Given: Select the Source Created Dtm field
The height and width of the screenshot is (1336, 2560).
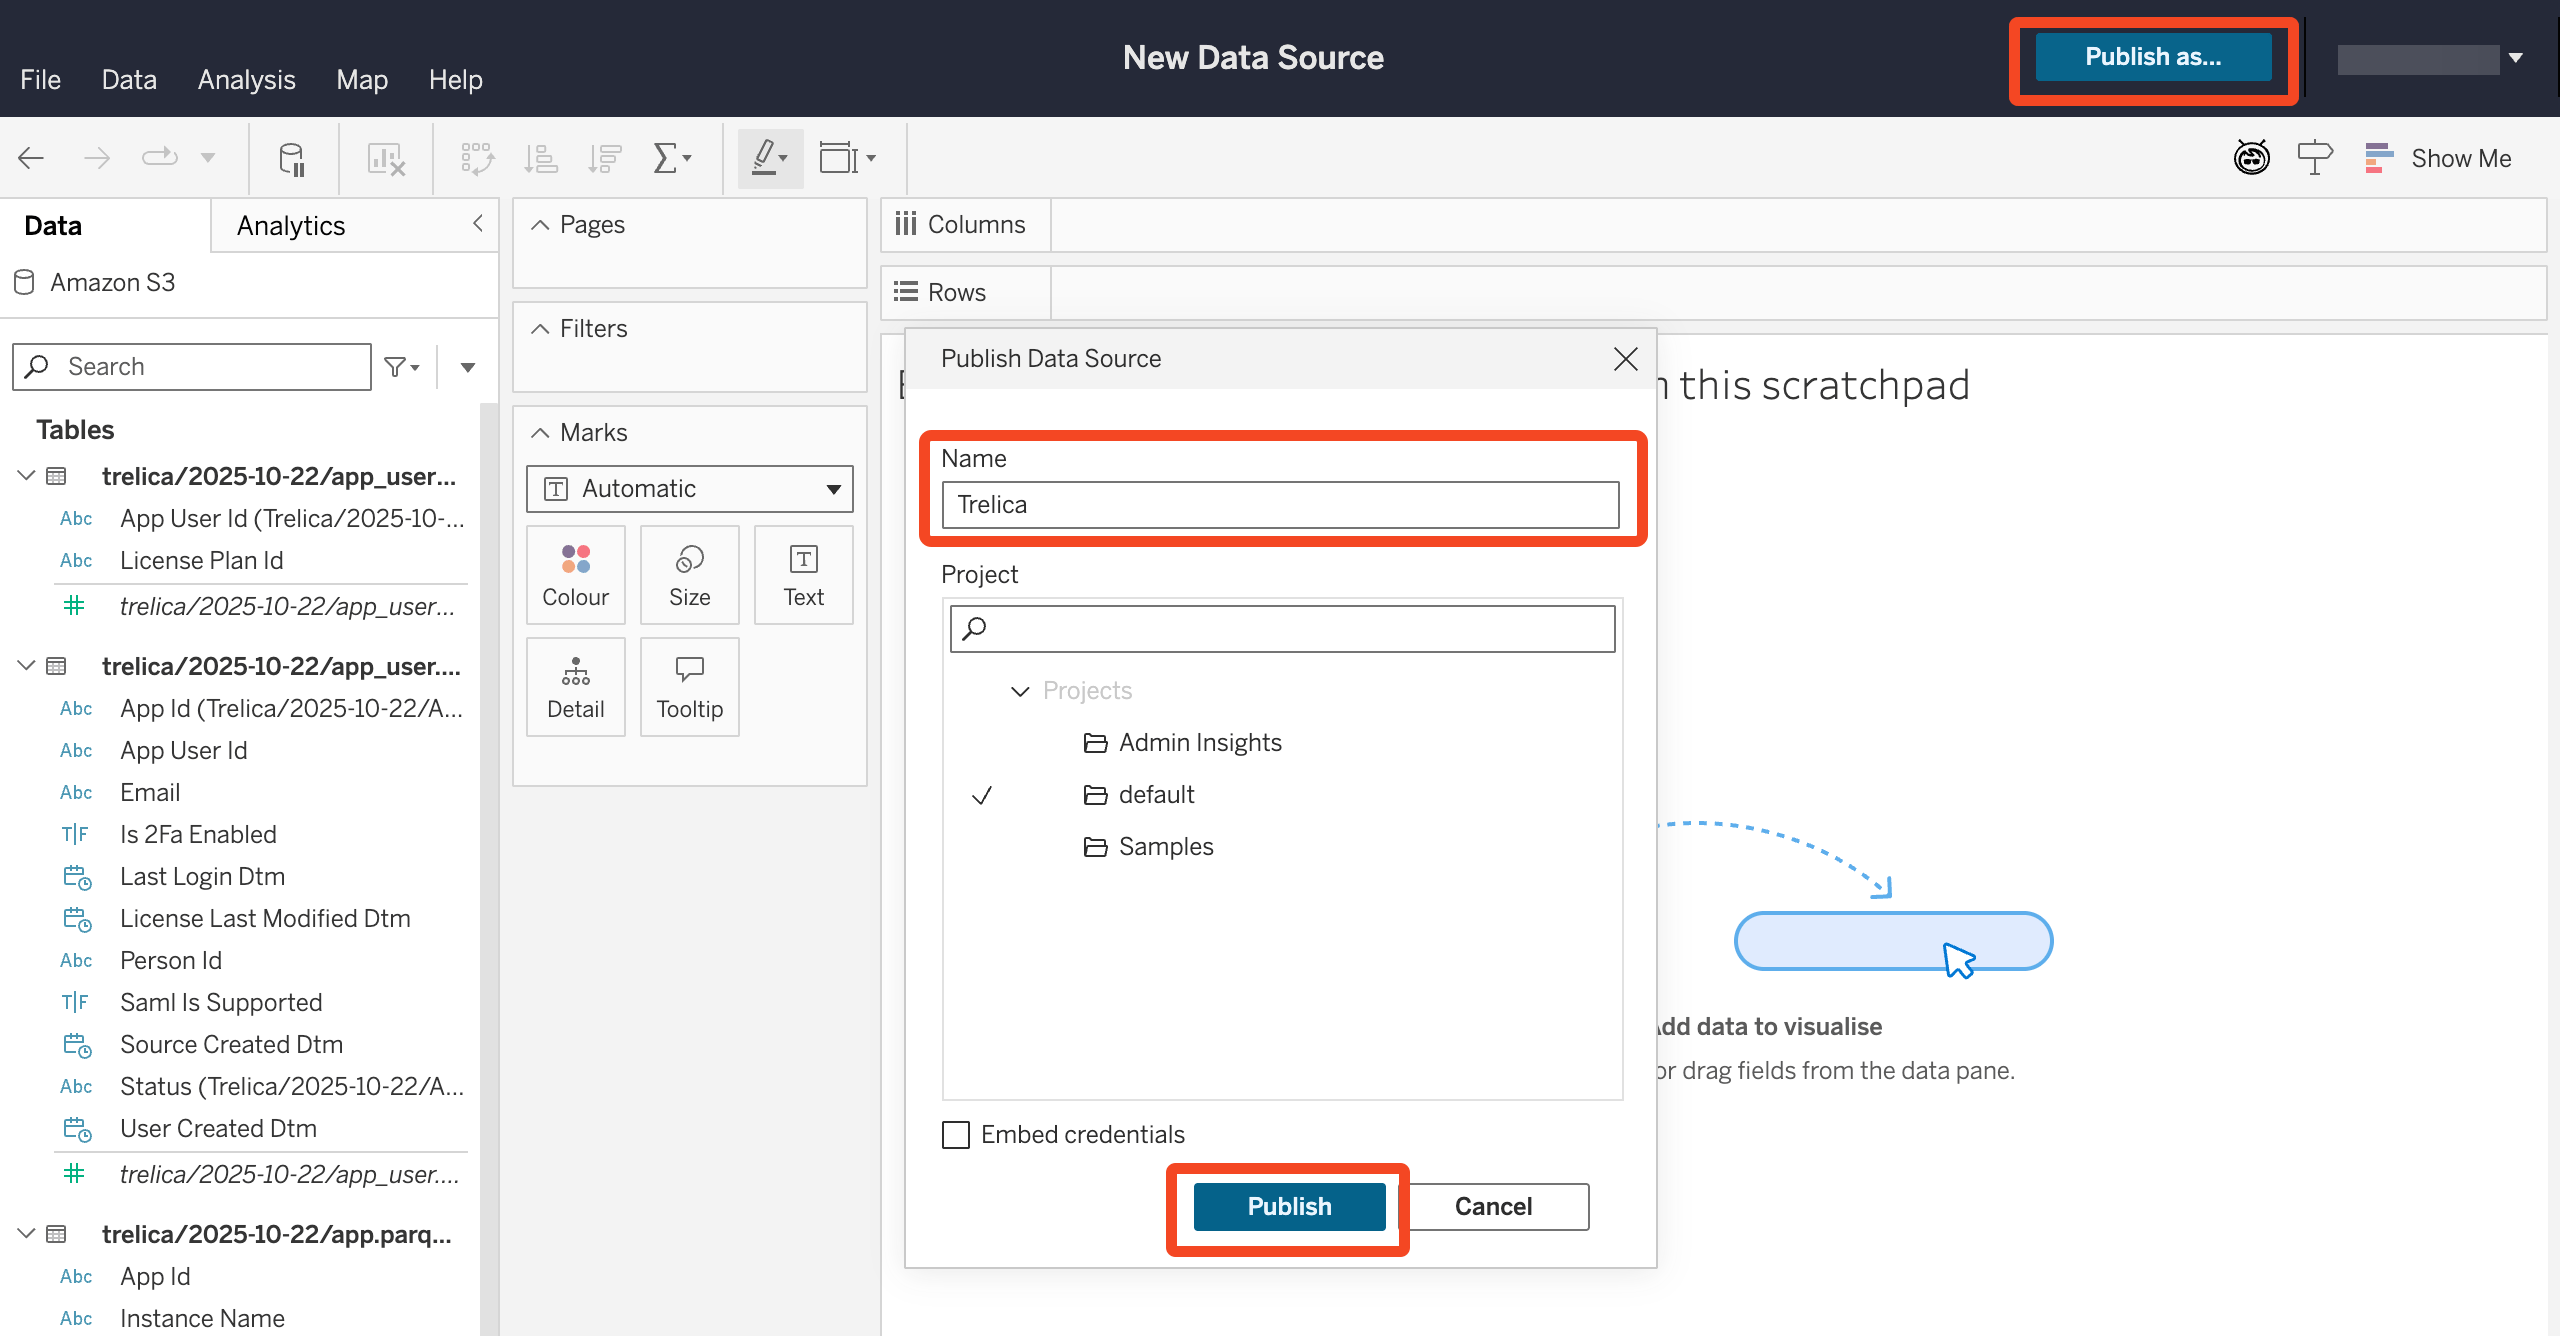Looking at the screenshot, I should pos(231,1045).
